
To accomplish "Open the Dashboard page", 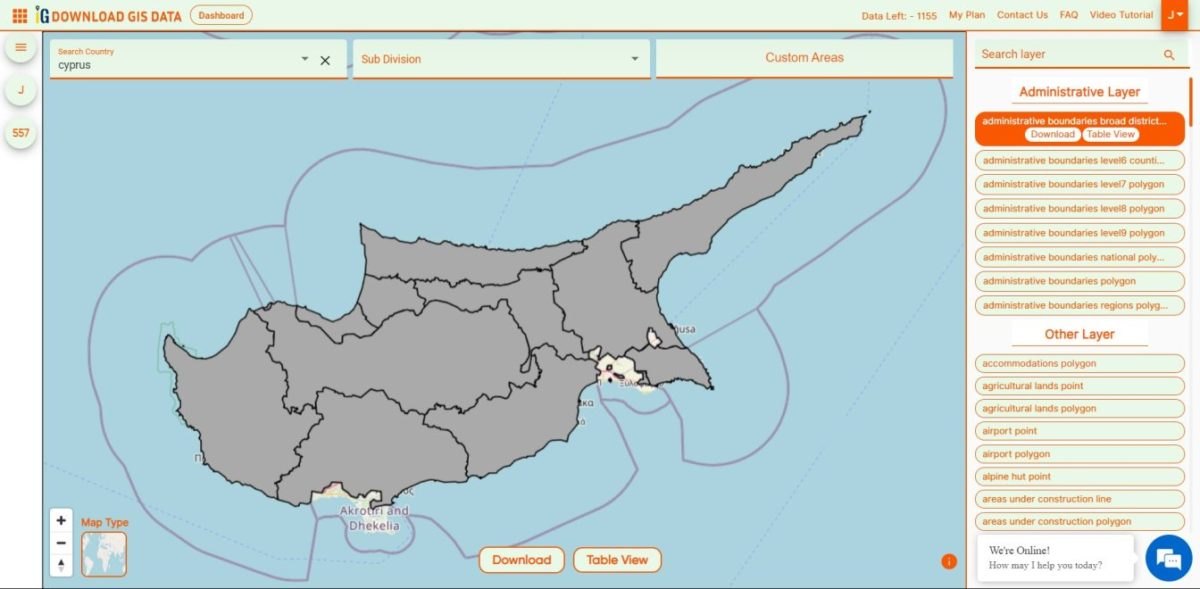I will coord(221,15).
